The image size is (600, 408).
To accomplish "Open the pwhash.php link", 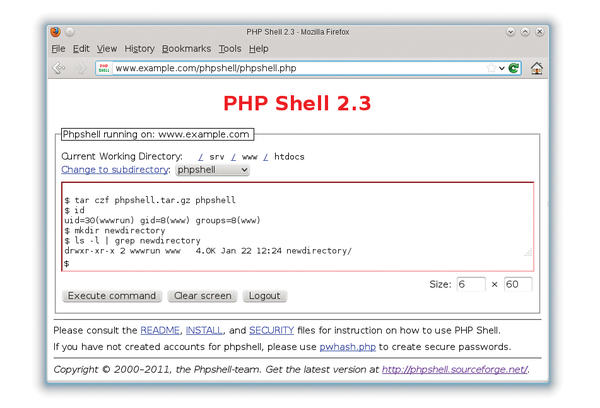I will (347, 347).
